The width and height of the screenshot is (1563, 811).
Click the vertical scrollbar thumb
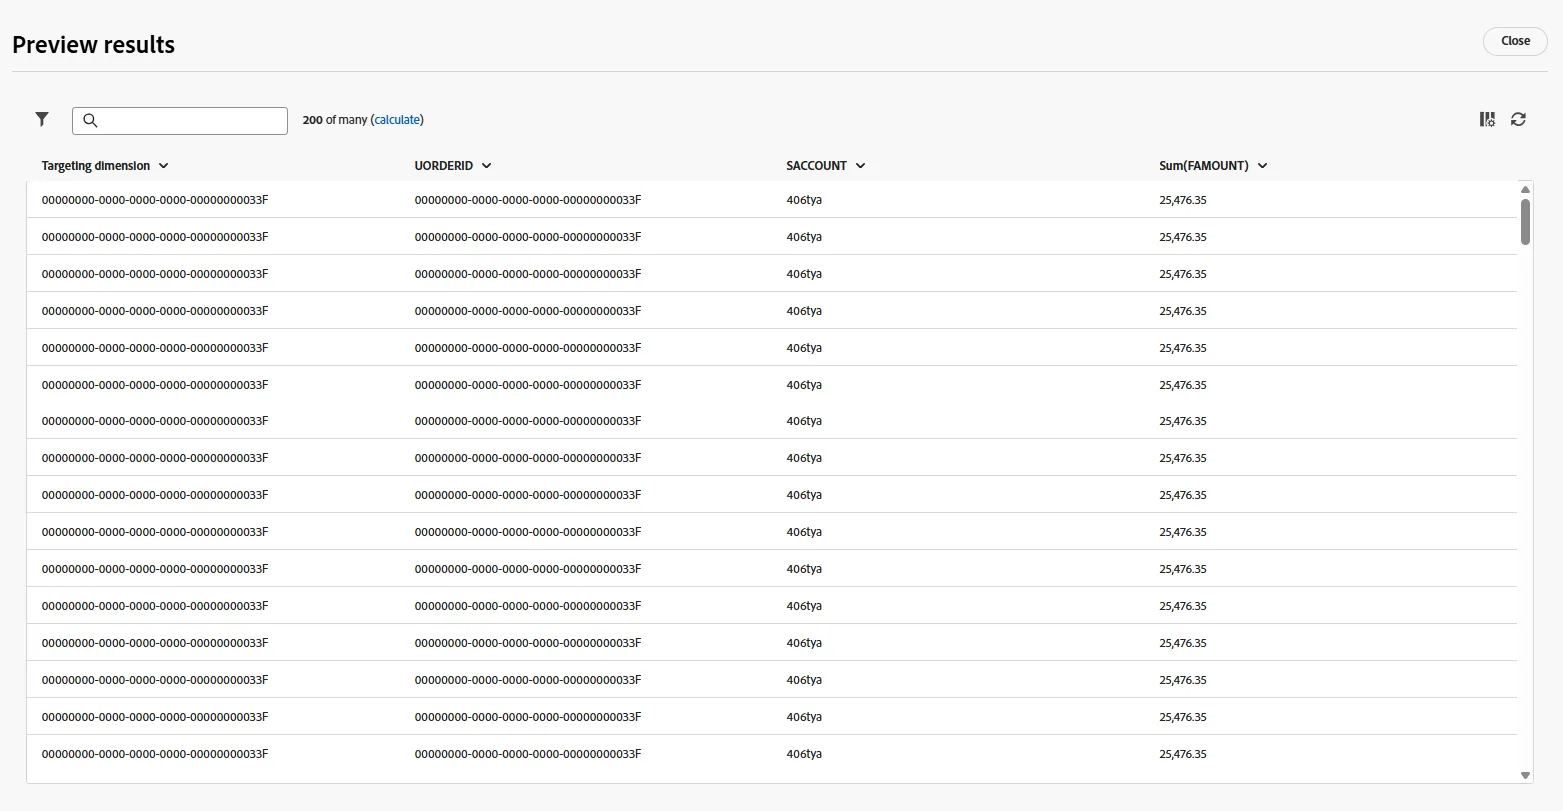[1525, 221]
